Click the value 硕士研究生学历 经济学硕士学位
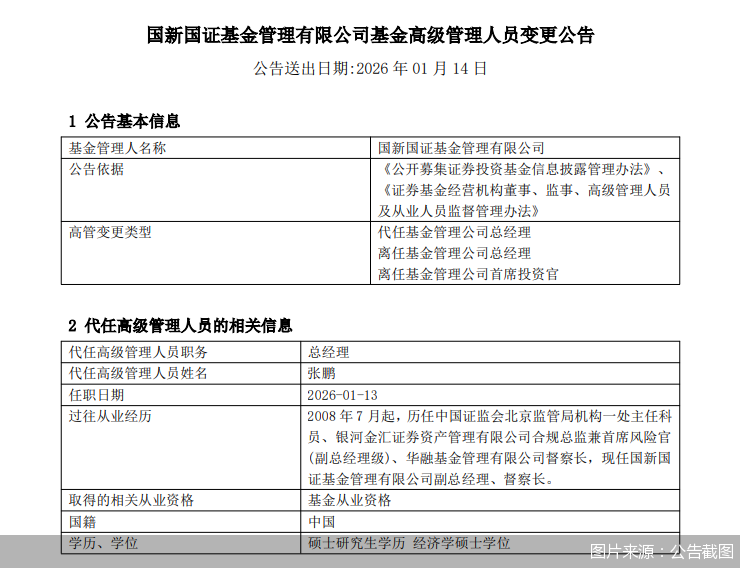The width and height of the screenshot is (740, 568). click(409, 543)
